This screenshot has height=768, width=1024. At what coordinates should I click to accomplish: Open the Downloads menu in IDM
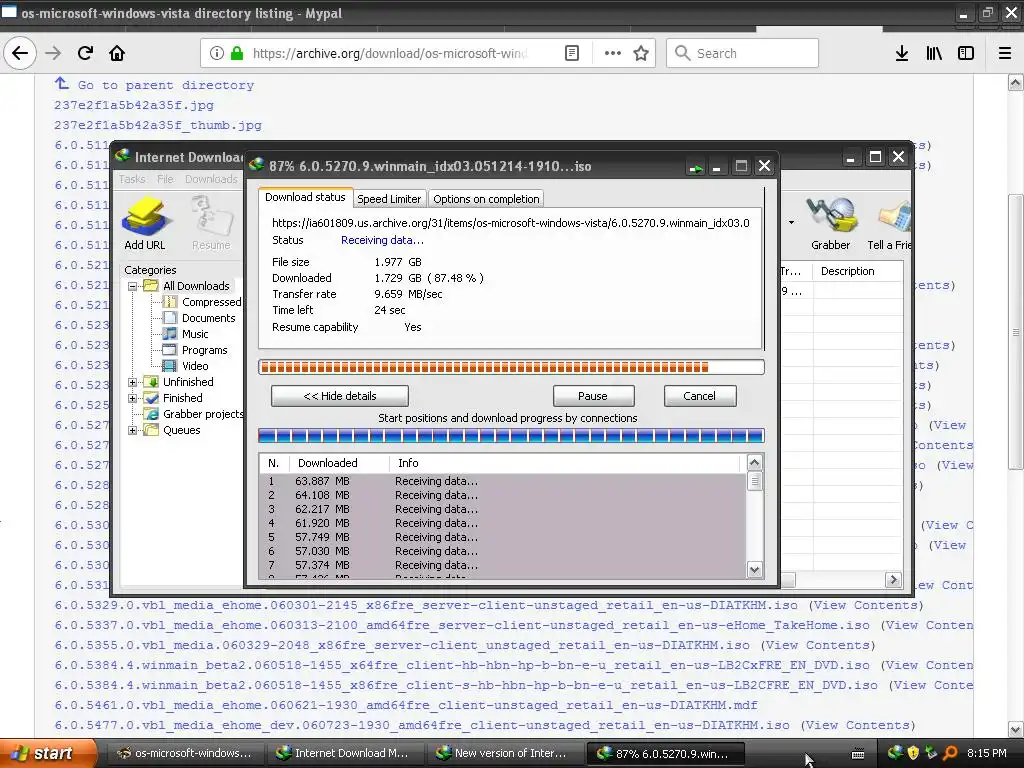click(211, 179)
